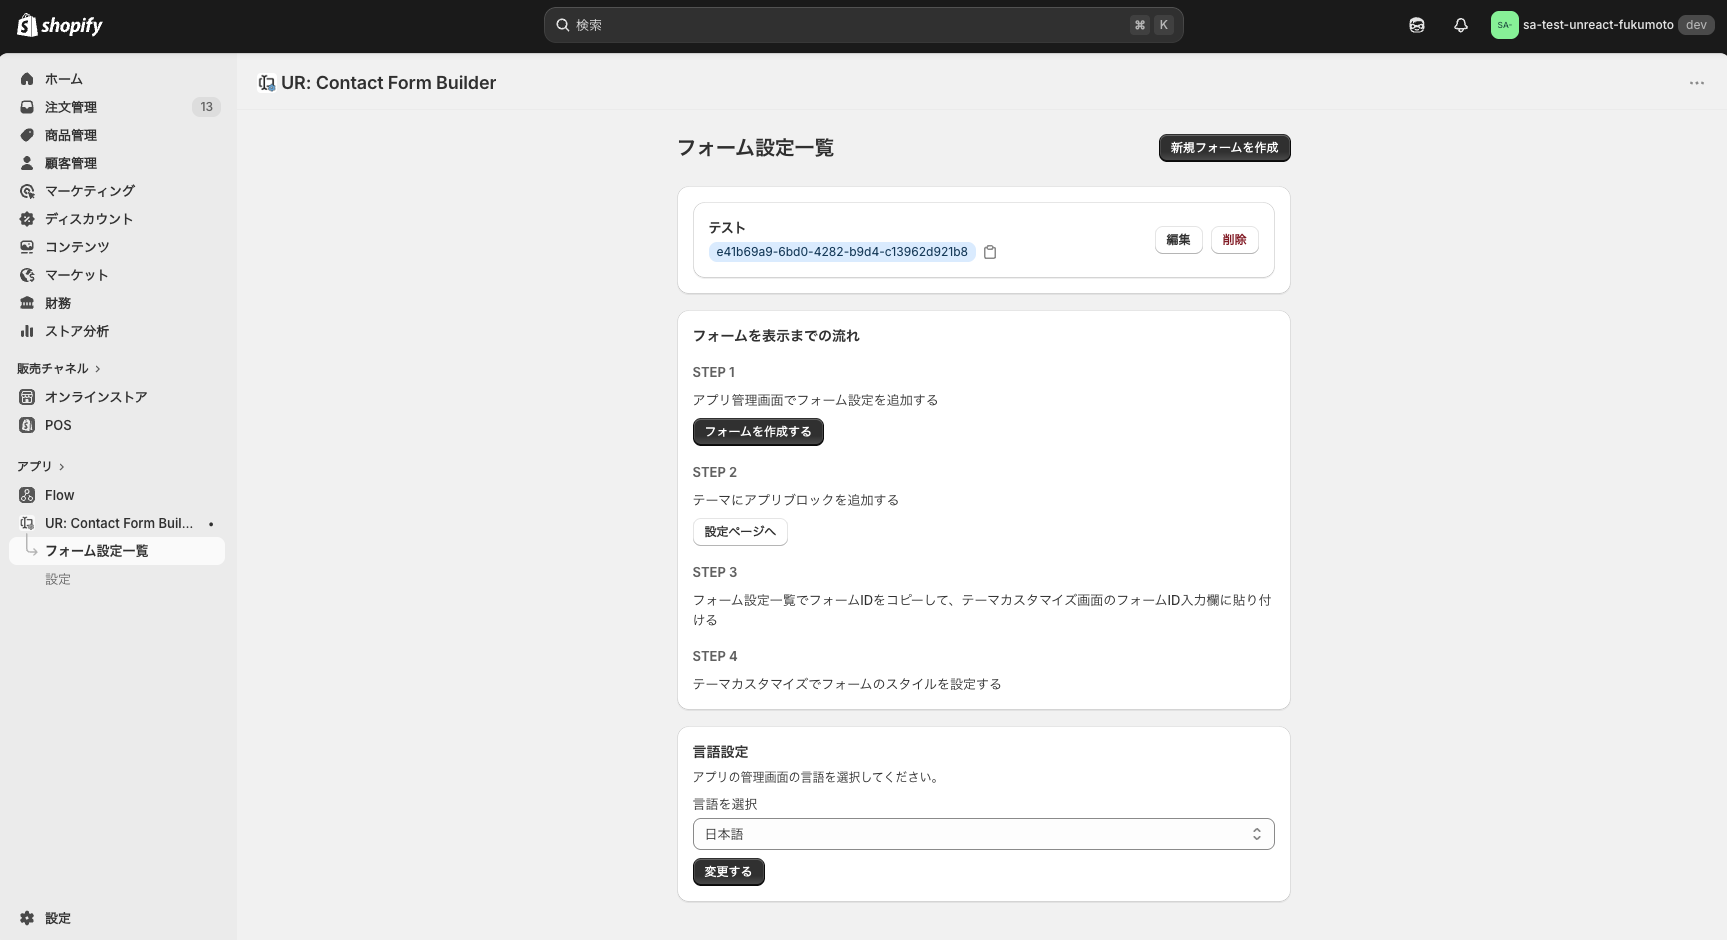Click the form ID e41b69a9 badge
The height and width of the screenshot is (940, 1727).
[x=842, y=252]
